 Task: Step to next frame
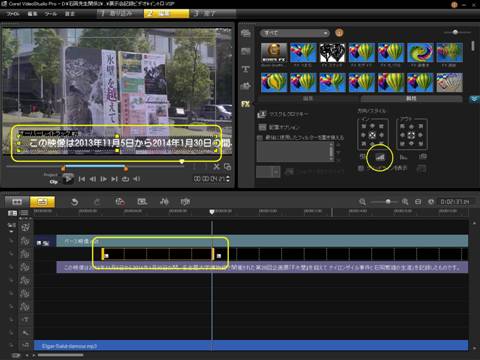click(104, 179)
